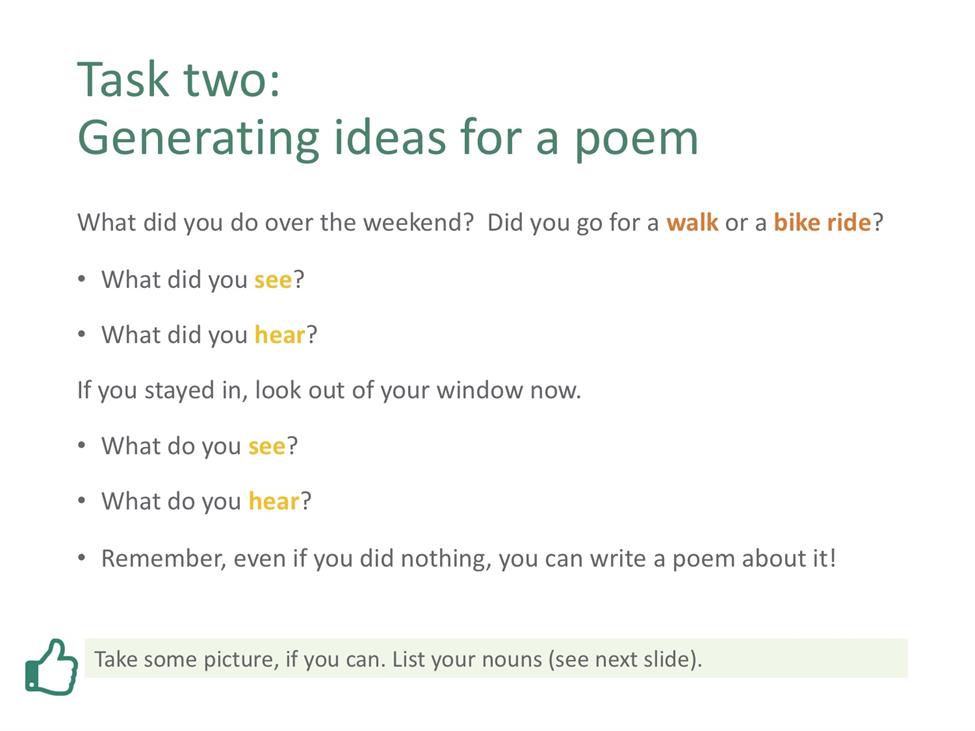Click the bullet before 'What did you see?'
This screenshot has width=975, height=731.
pyautogui.click(x=81, y=279)
